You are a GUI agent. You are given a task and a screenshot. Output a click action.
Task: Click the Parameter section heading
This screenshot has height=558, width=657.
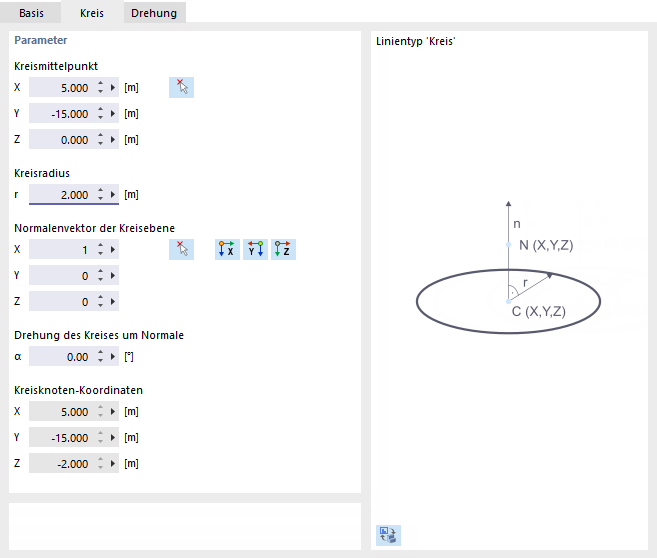coord(41,40)
